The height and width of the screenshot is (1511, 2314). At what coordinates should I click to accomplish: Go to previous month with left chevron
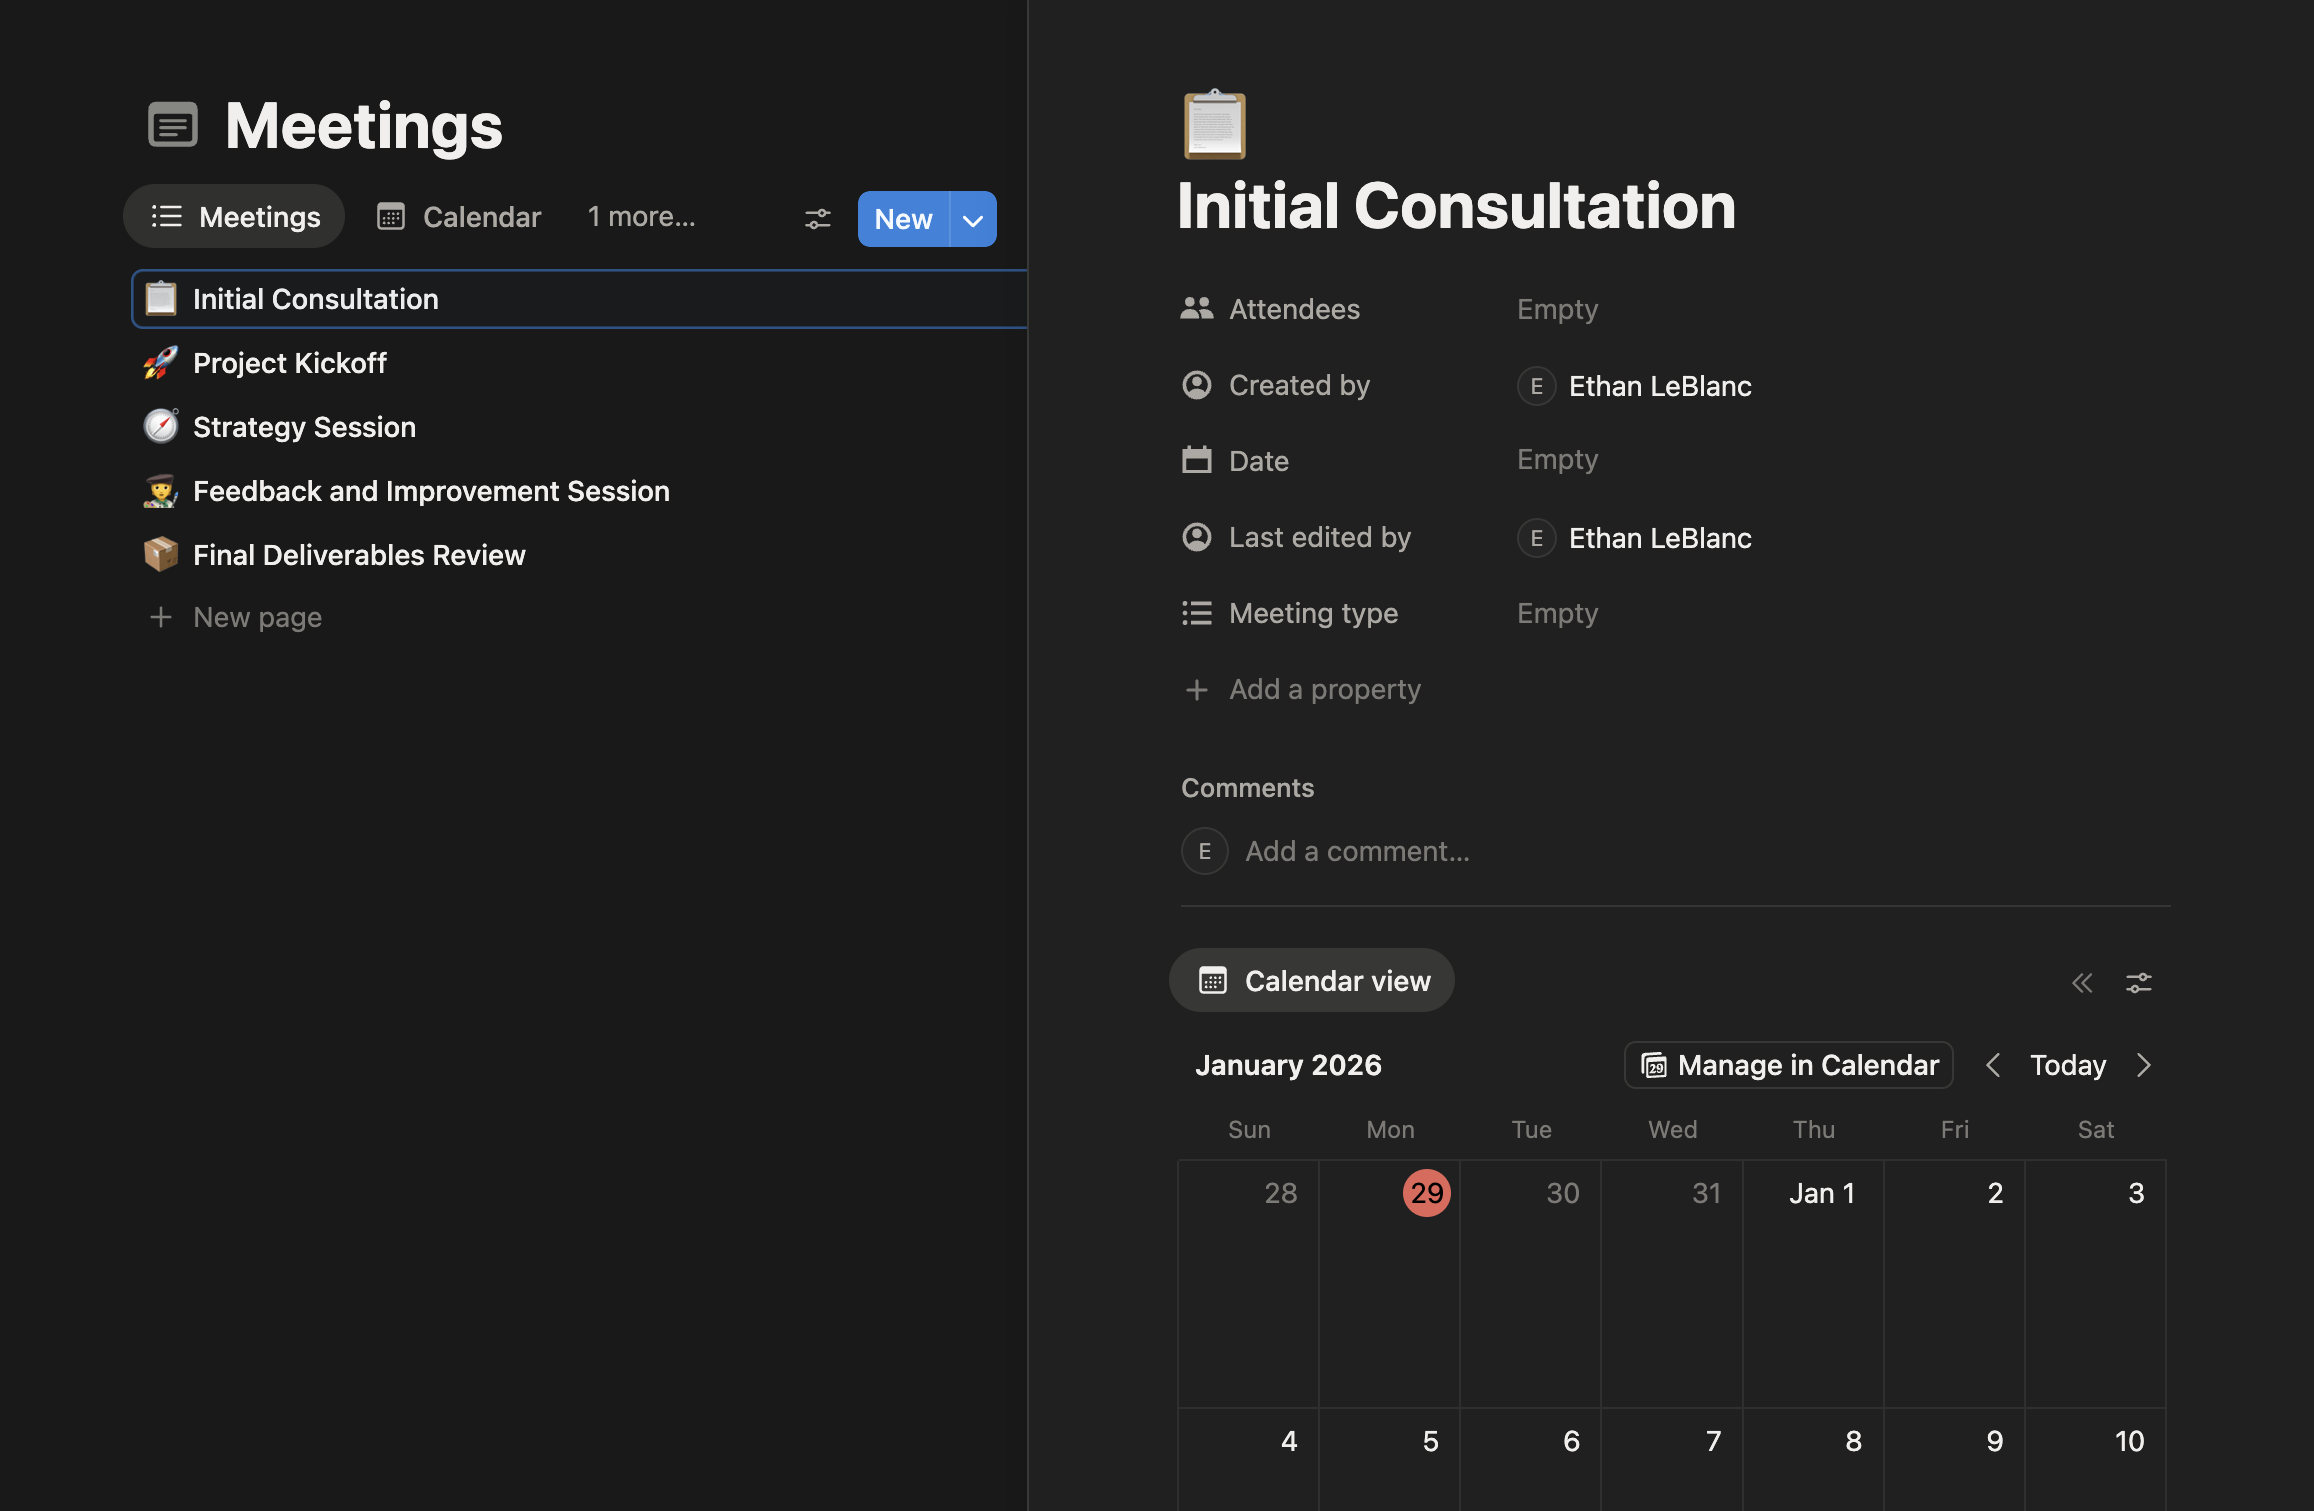(1993, 1065)
